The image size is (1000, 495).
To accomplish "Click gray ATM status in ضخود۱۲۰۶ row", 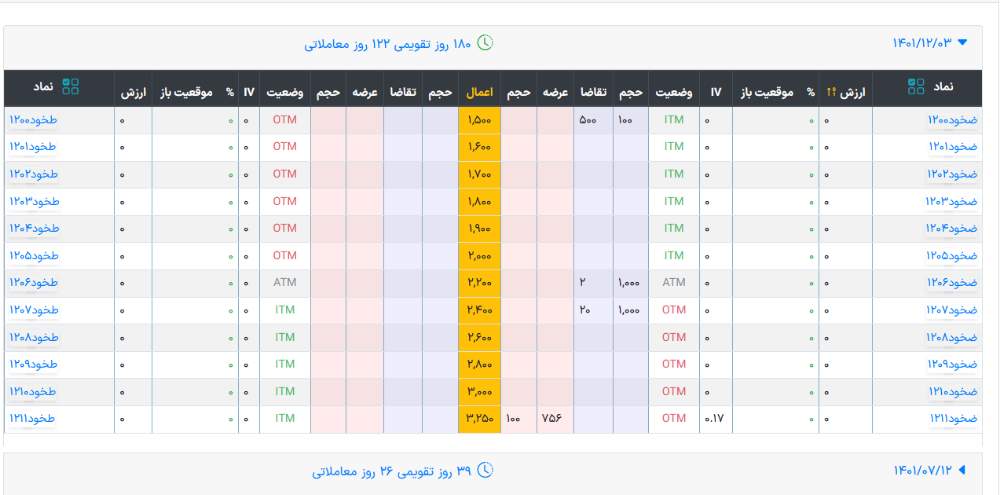I will click(x=673, y=283).
